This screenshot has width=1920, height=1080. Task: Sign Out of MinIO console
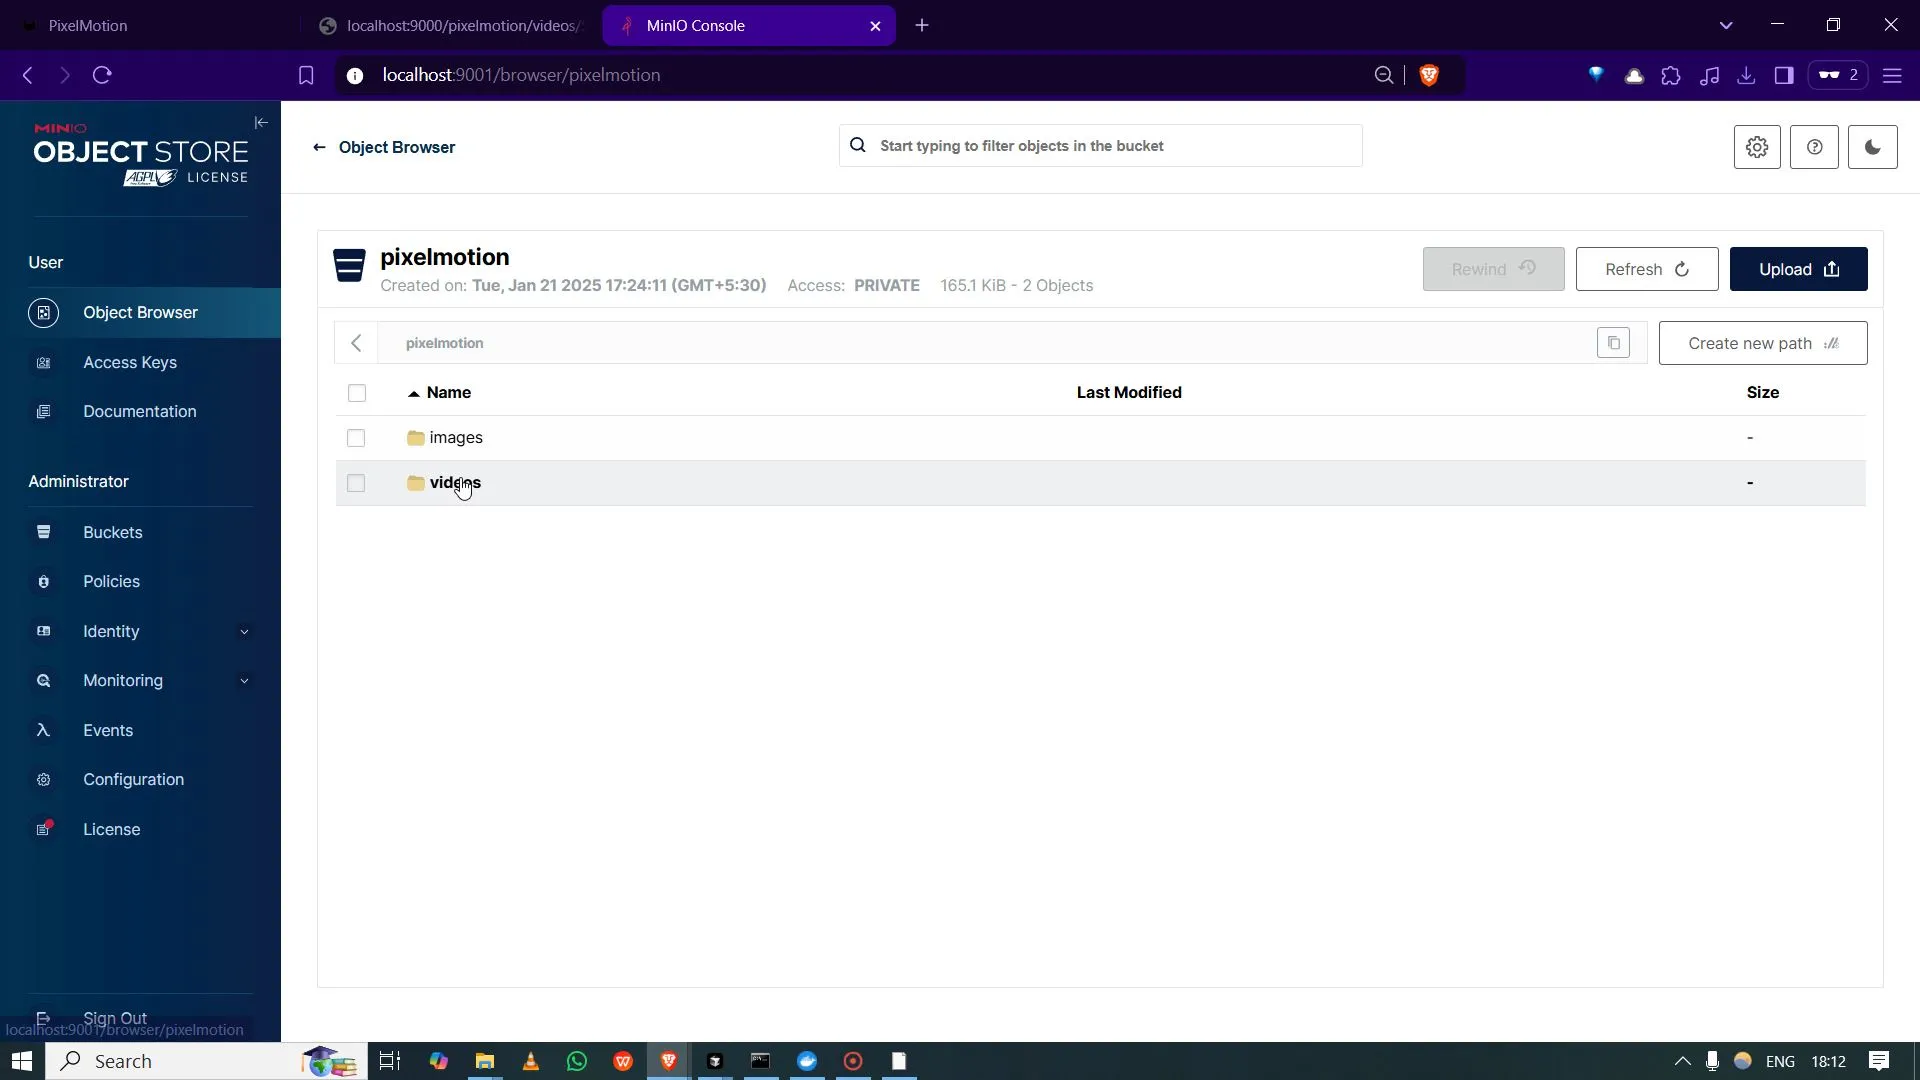[x=114, y=1018]
